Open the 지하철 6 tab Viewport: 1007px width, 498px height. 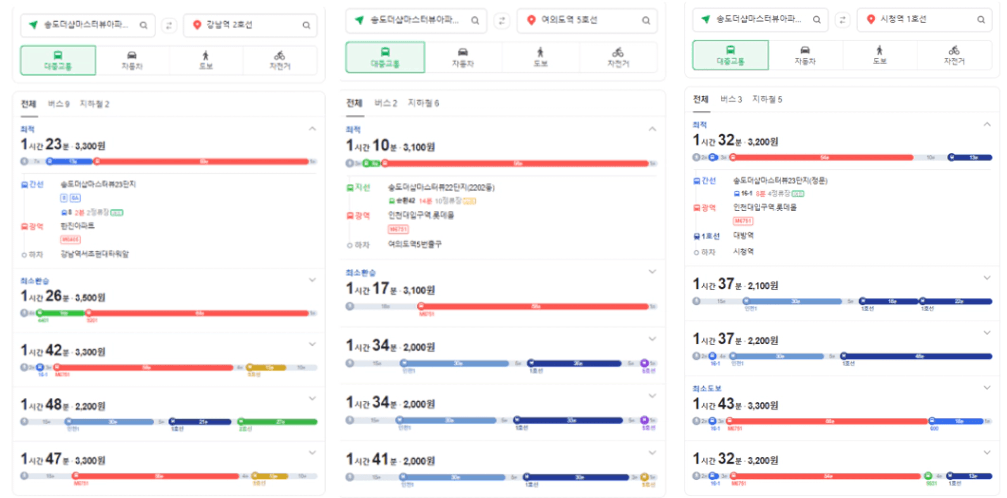[423, 103]
